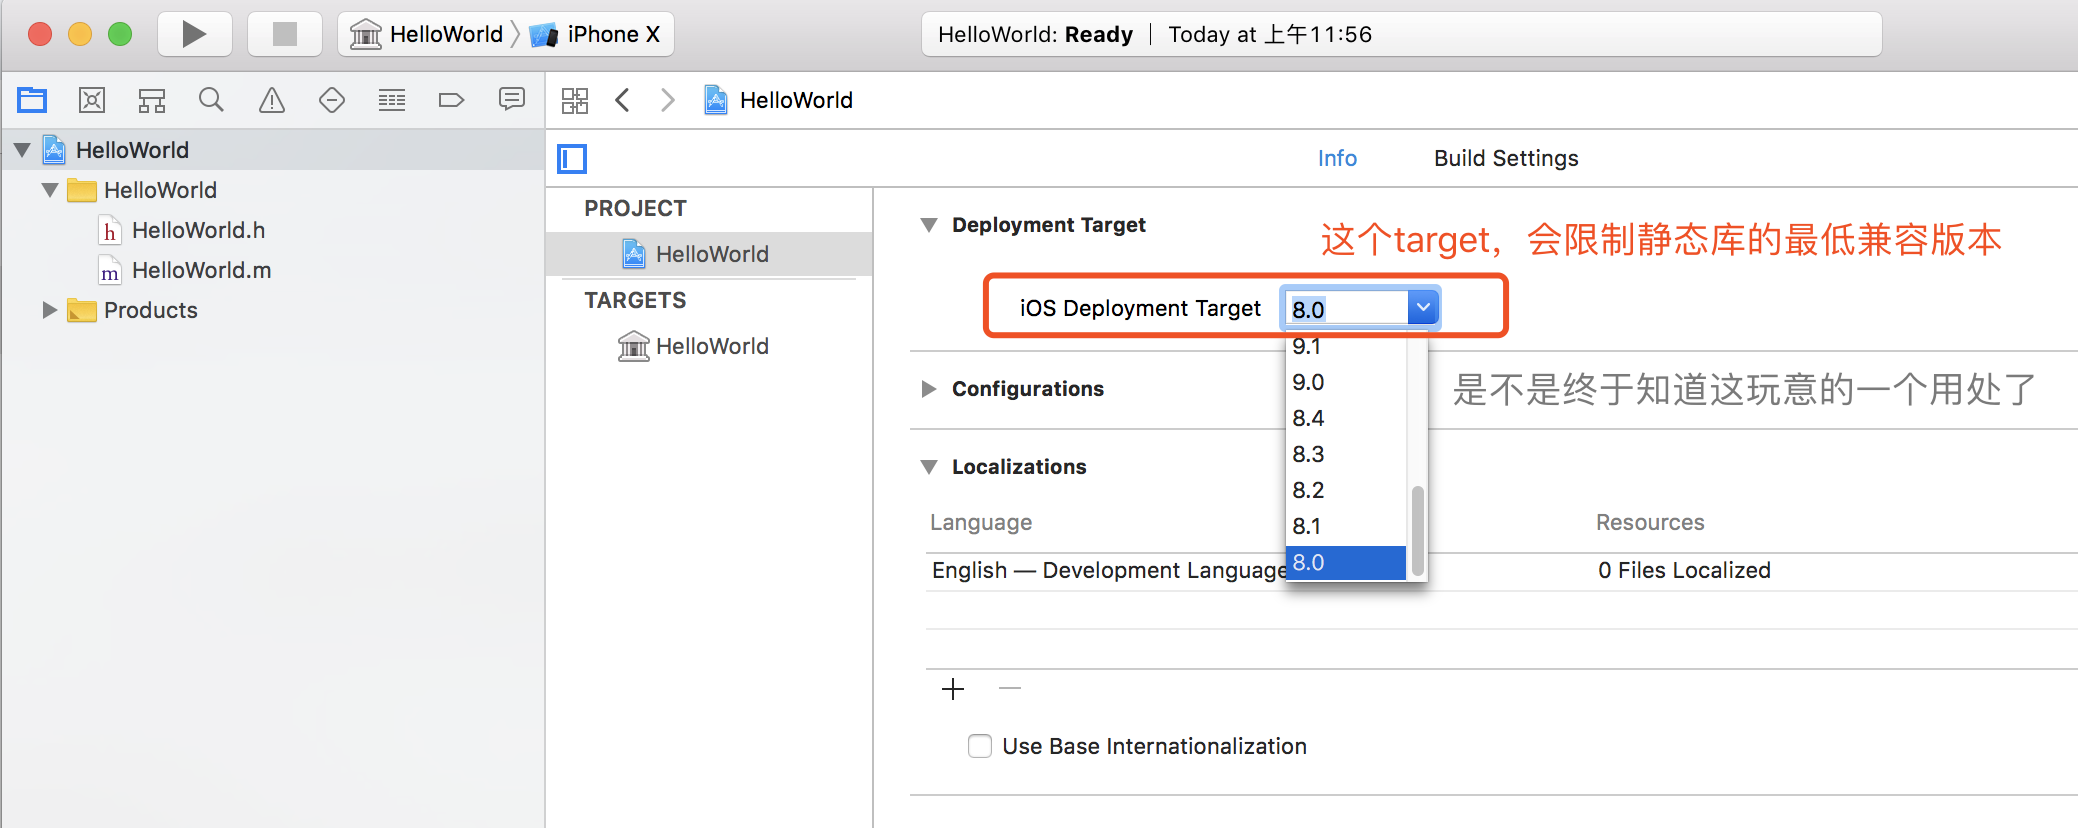Viewport: 2078px width, 828px height.
Task: Collapse the Localizations section
Action: tap(929, 467)
